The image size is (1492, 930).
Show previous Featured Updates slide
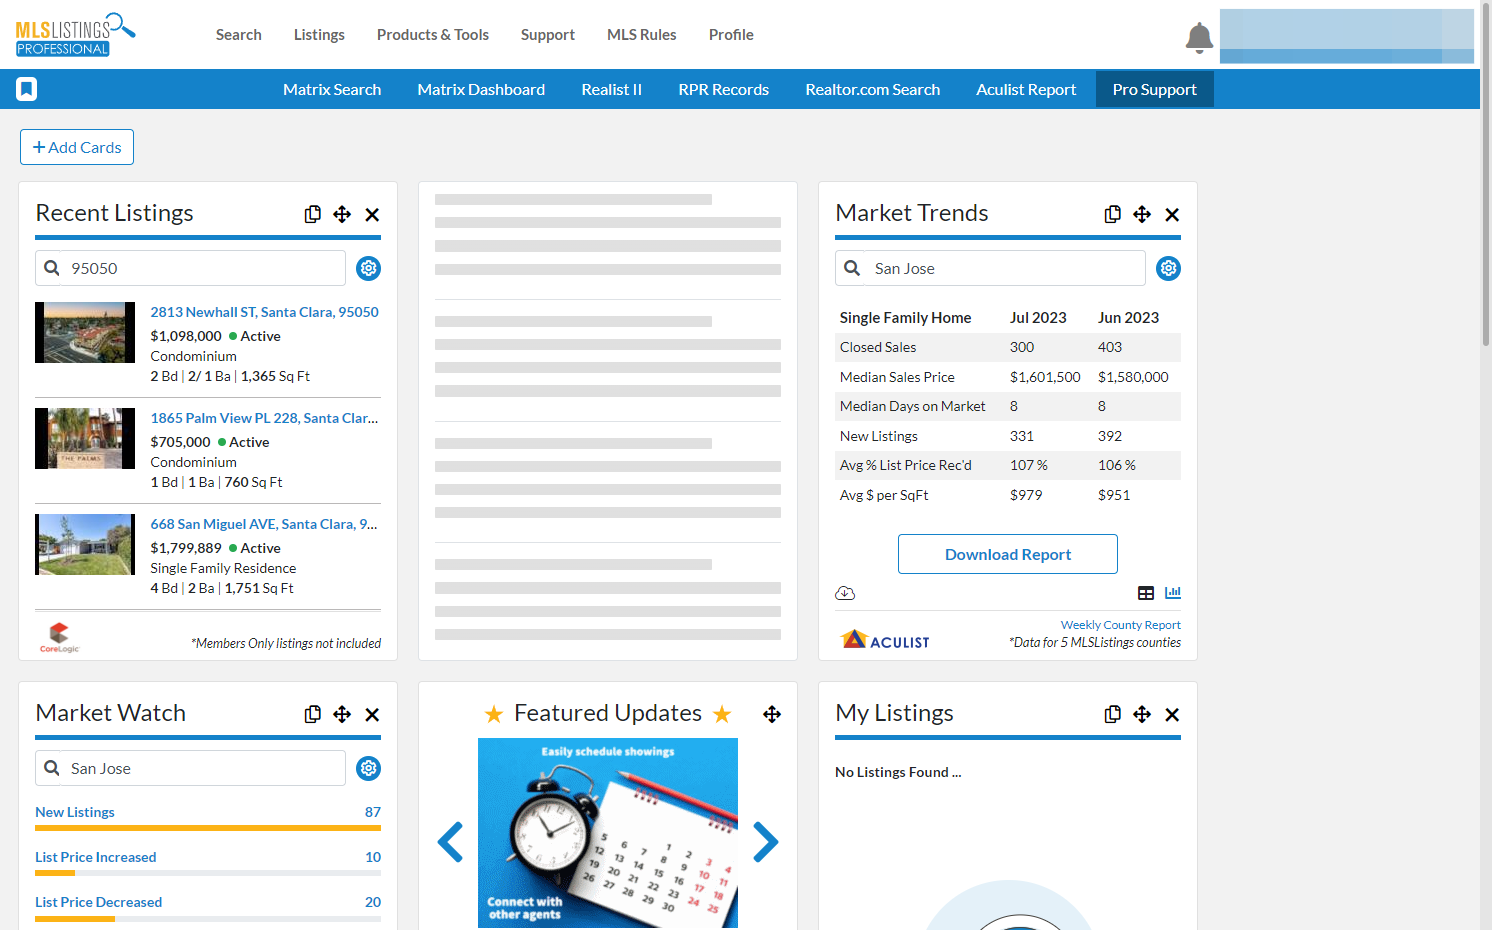pyautogui.click(x=450, y=842)
